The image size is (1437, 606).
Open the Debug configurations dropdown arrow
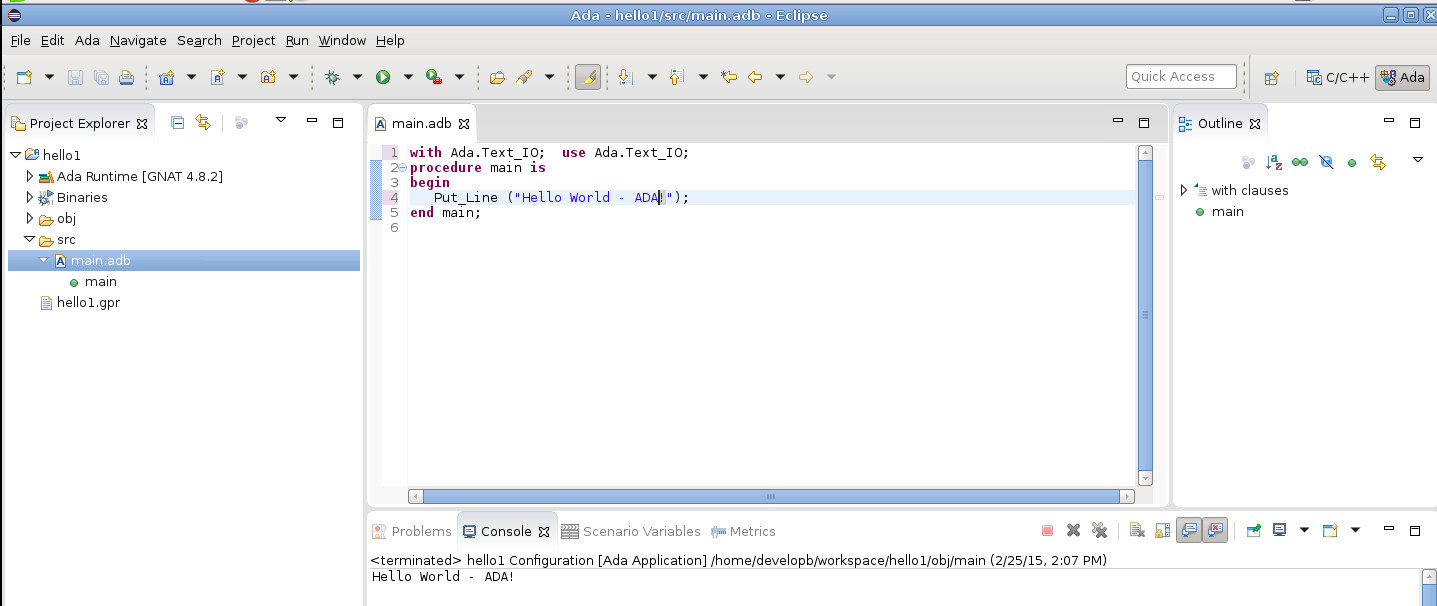357,77
